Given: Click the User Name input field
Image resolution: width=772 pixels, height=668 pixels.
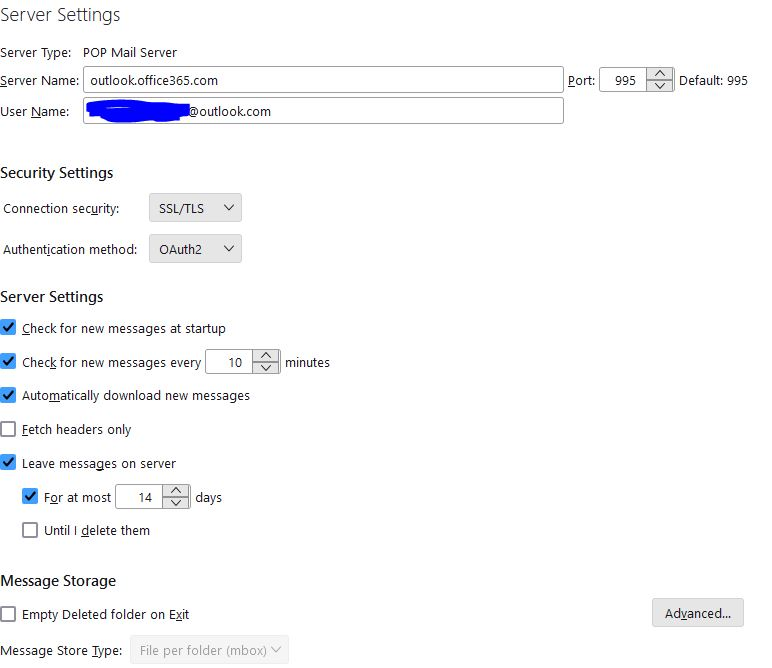Looking at the screenshot, I should (x=323, y=111).
